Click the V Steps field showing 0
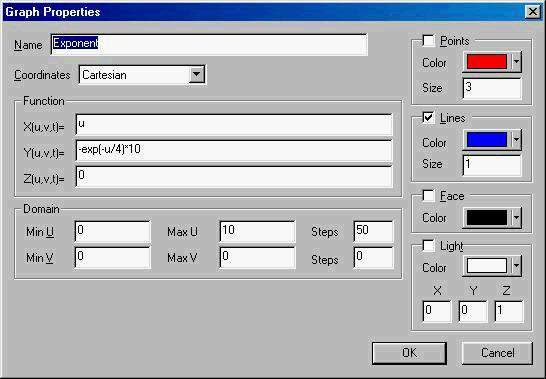The height and width of the screenshot is (379, 546). 373,257
